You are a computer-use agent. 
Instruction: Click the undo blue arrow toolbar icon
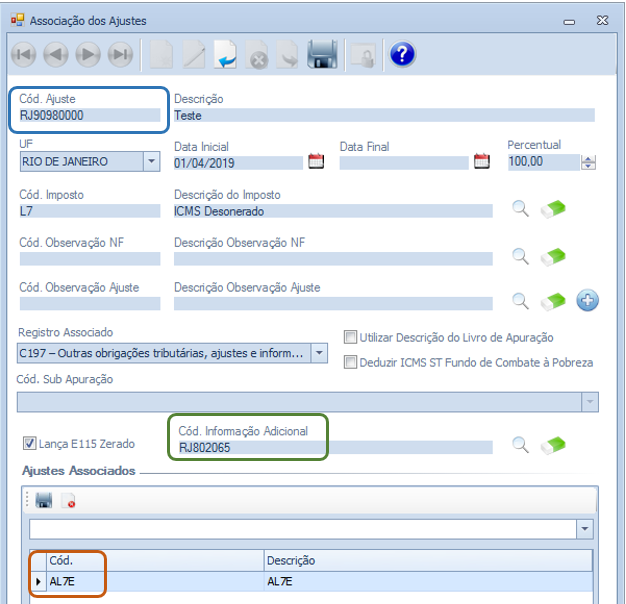(x=226, y=54)
